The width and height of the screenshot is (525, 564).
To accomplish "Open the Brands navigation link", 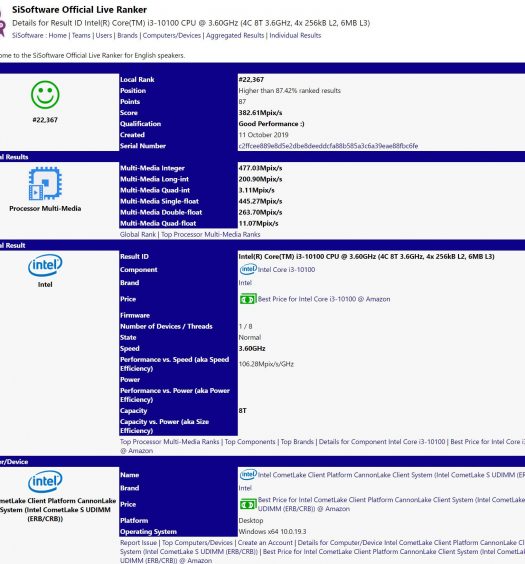I will point(127,35).
